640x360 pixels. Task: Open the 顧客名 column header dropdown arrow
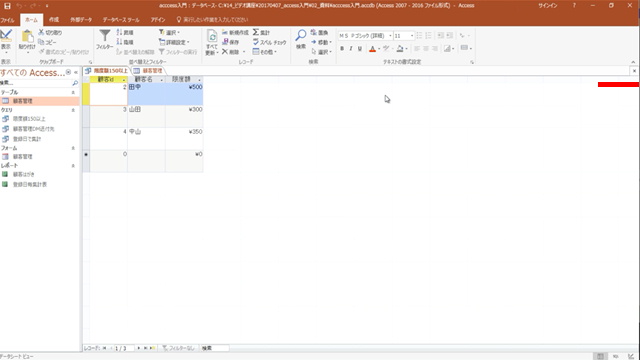coord(162,80)
